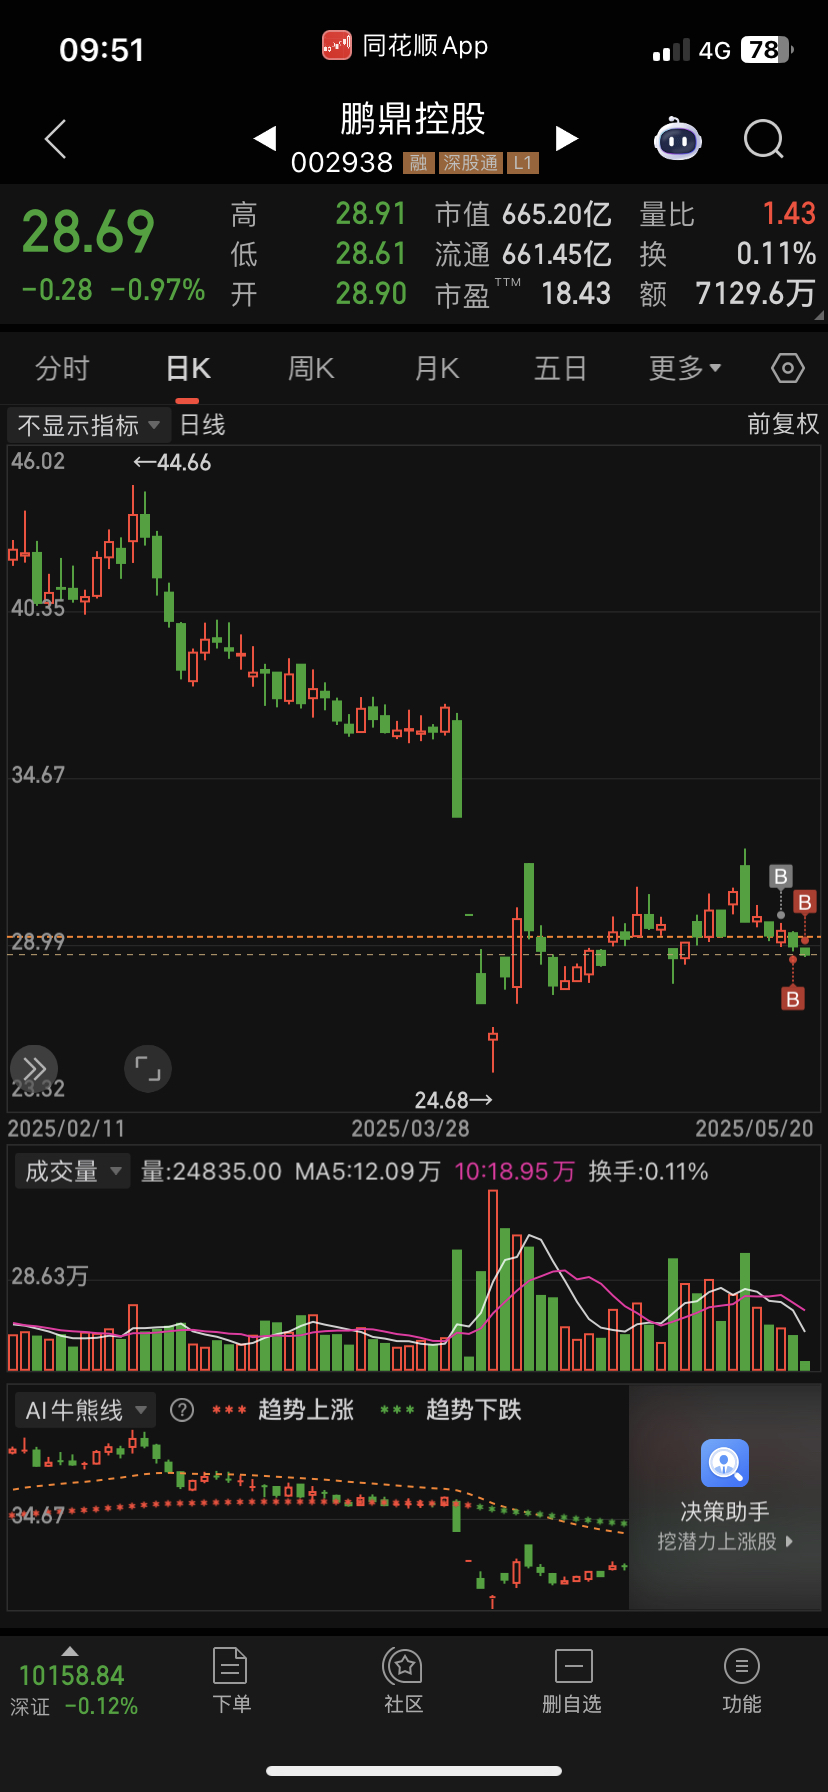
Task: Tap 市盈 TTM 18.43 value
Action: pyautogui.click(x=523, y=294)
